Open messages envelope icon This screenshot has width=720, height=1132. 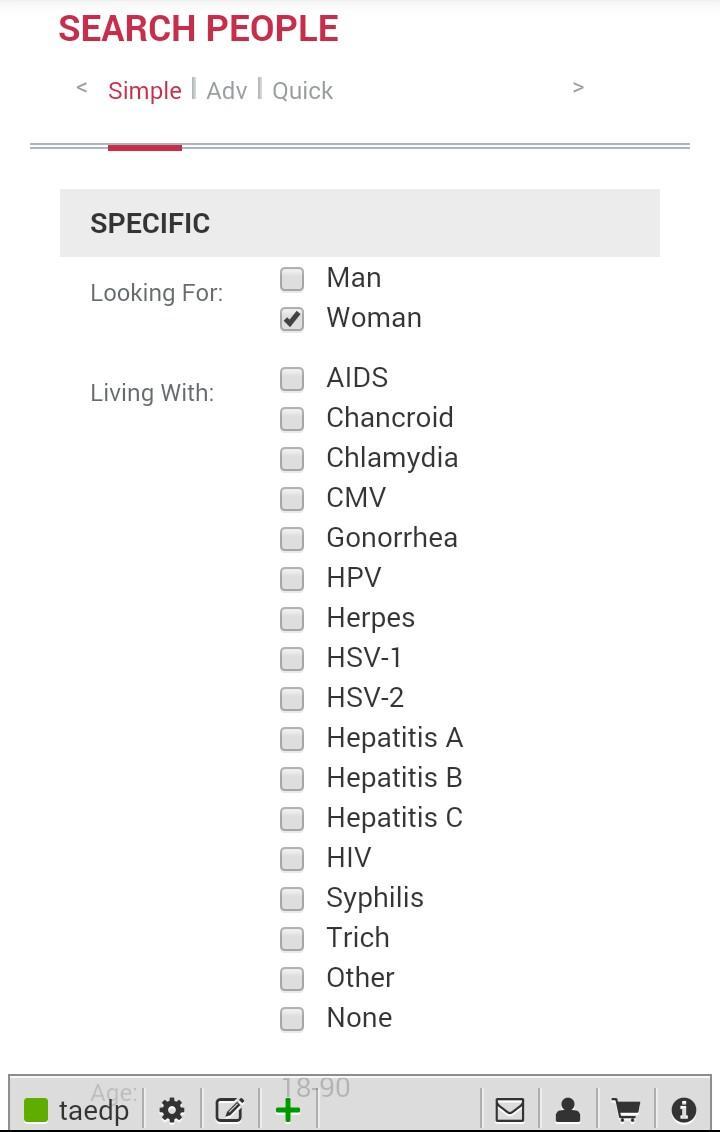click(510, 1110)
